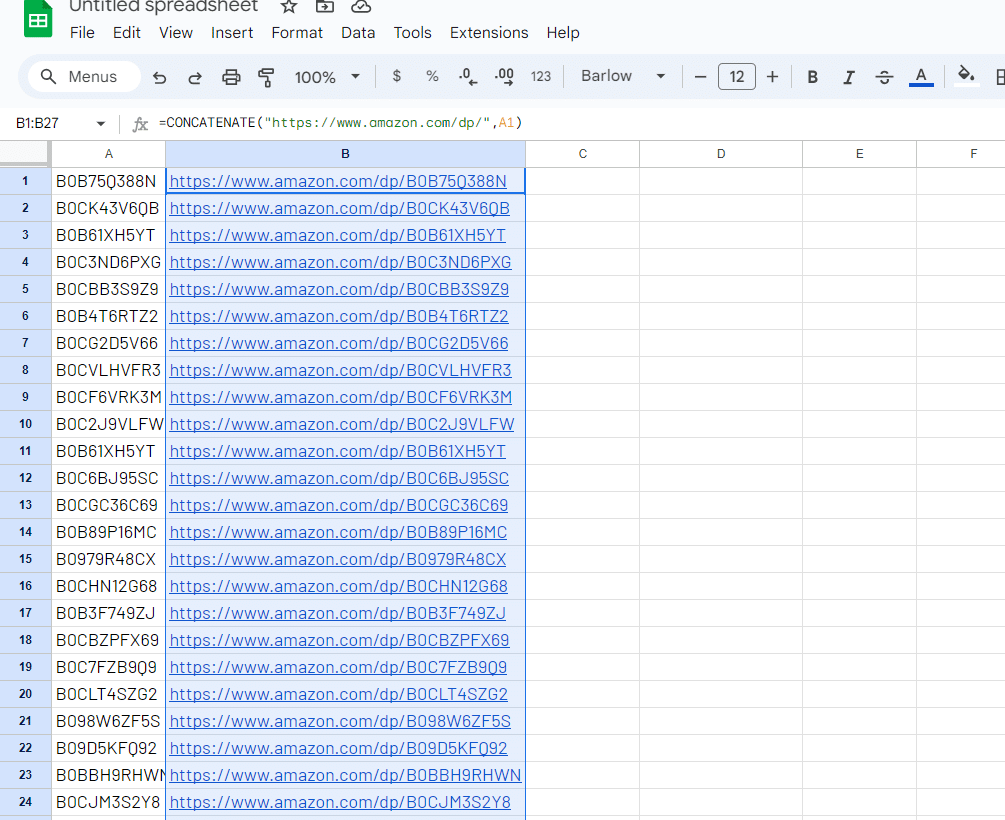Print the spreadsheet using printer icon
Viewport: 1005px width, 820px height.
point(231,77)
